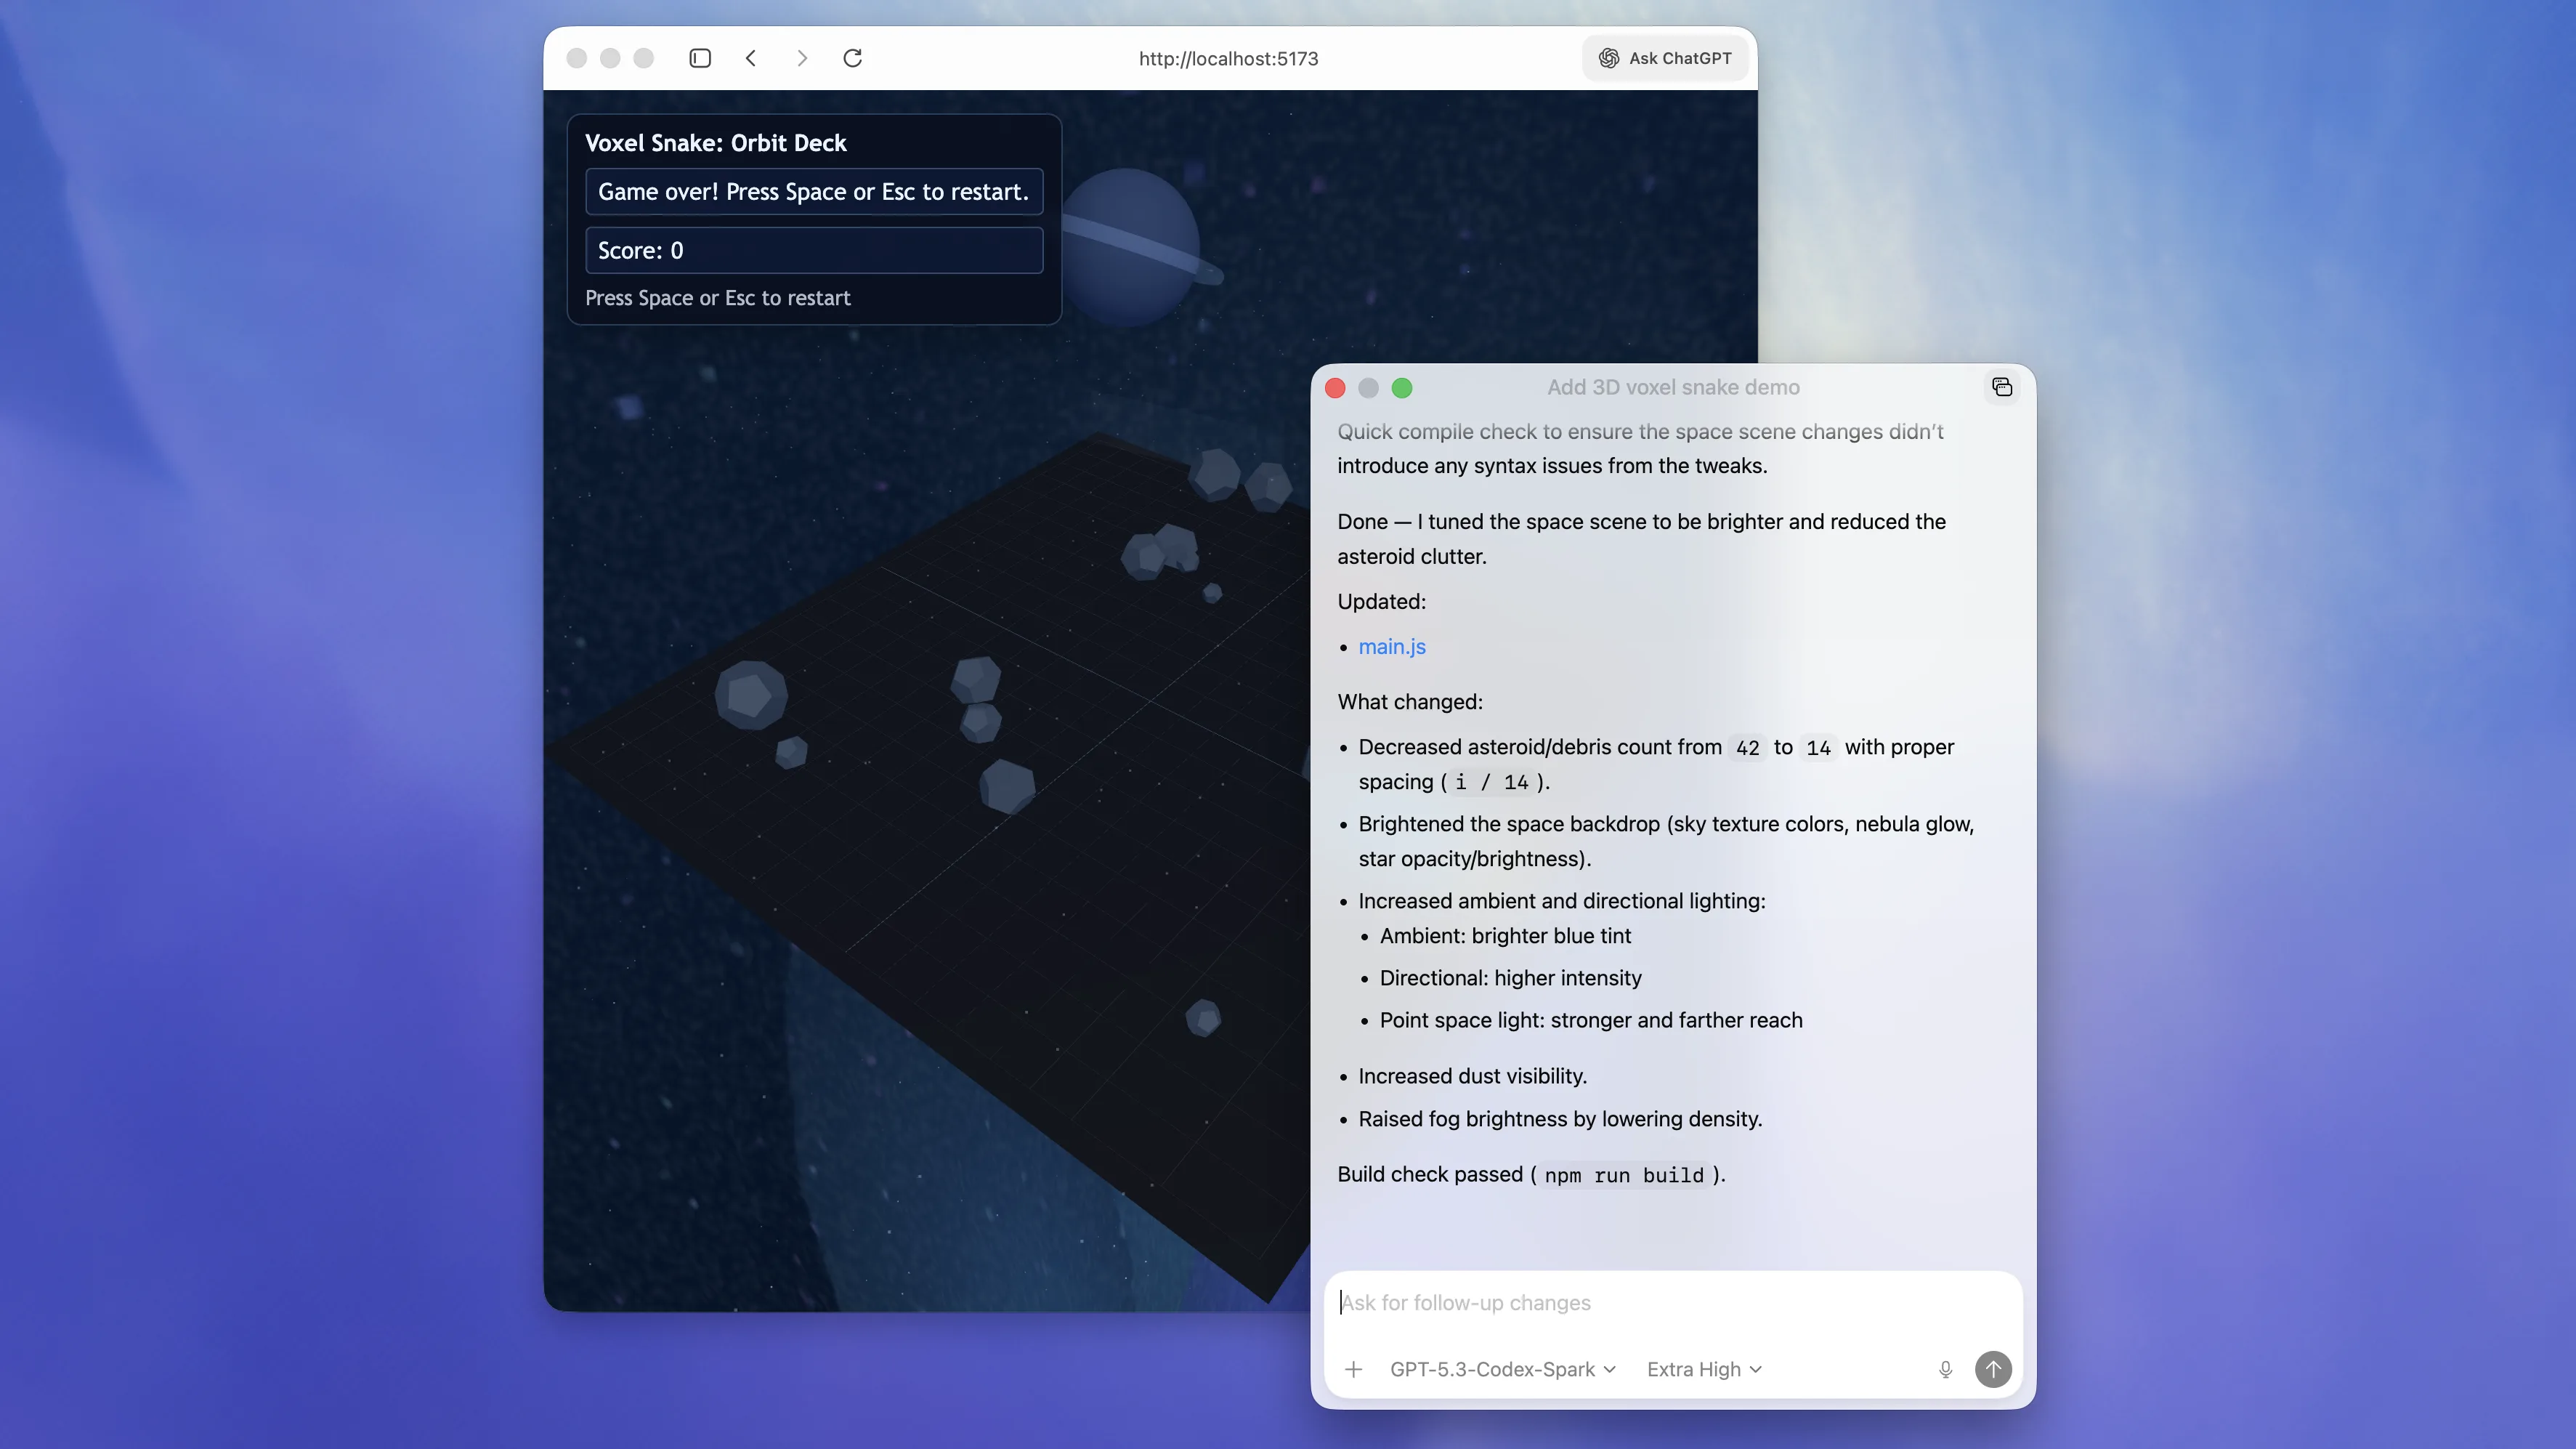Click the Score: 0 box
Image resolution: width=2576 pixels, height=1449 pixels.
pos(813,251)
